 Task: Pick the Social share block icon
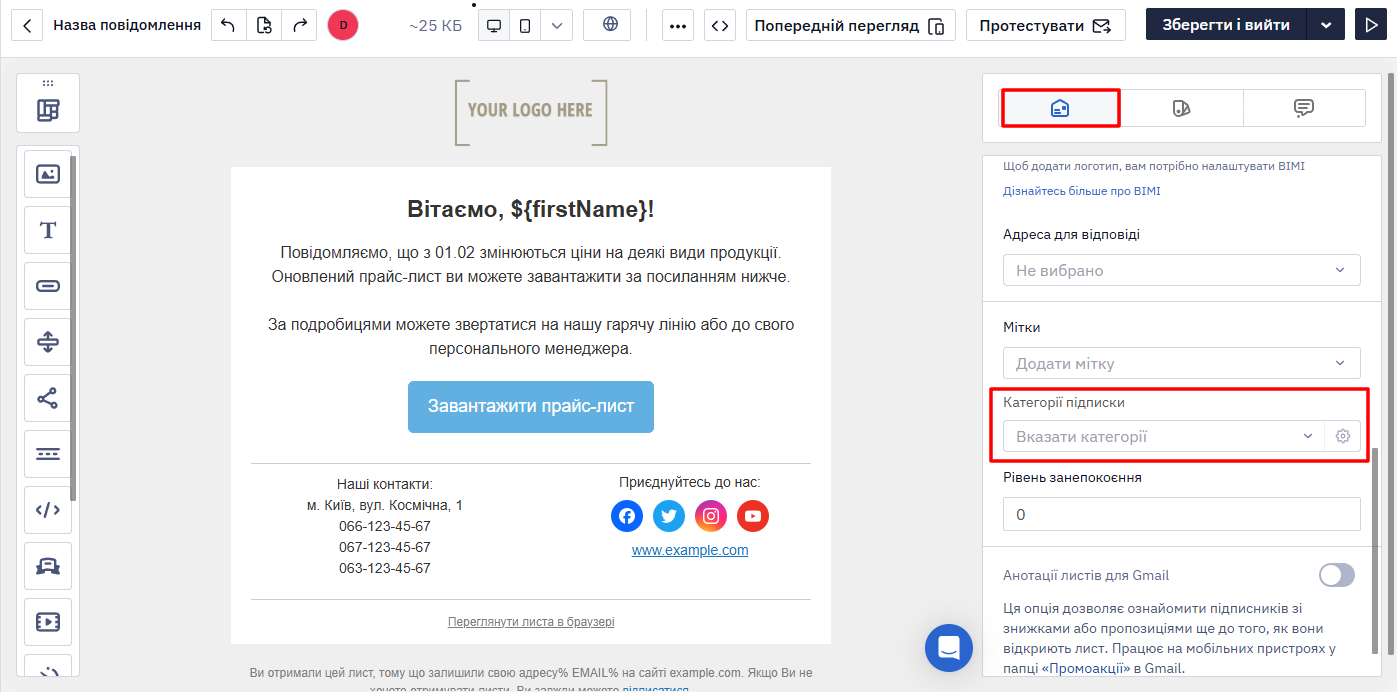tap(48, 398)
